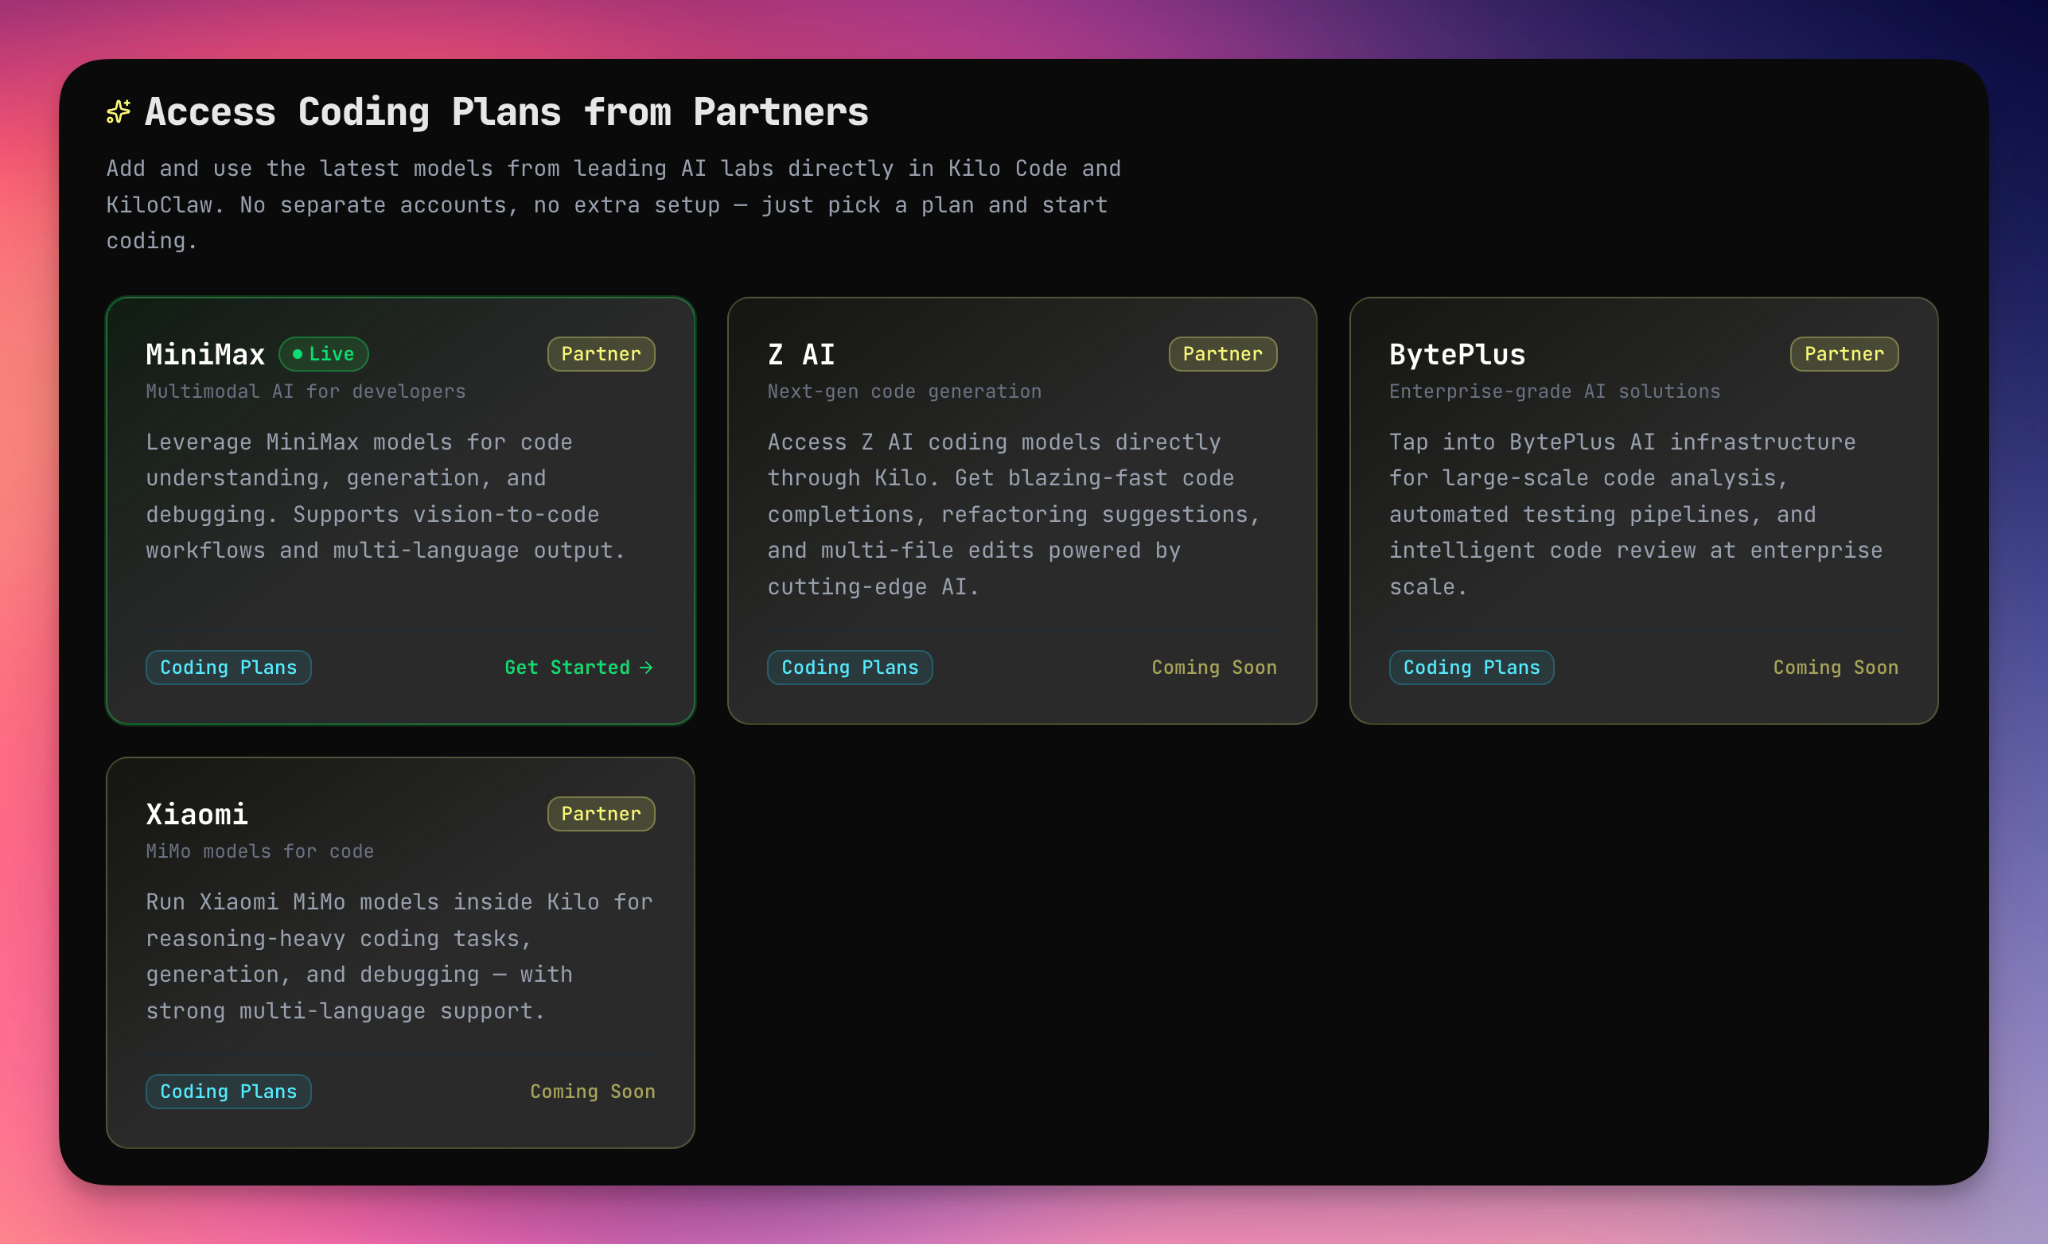Viewport: 2048px width, 1244px height.
Task: Click 'Enterprise-grade AI solutions' subtitle
Action: click(1555, 391)
